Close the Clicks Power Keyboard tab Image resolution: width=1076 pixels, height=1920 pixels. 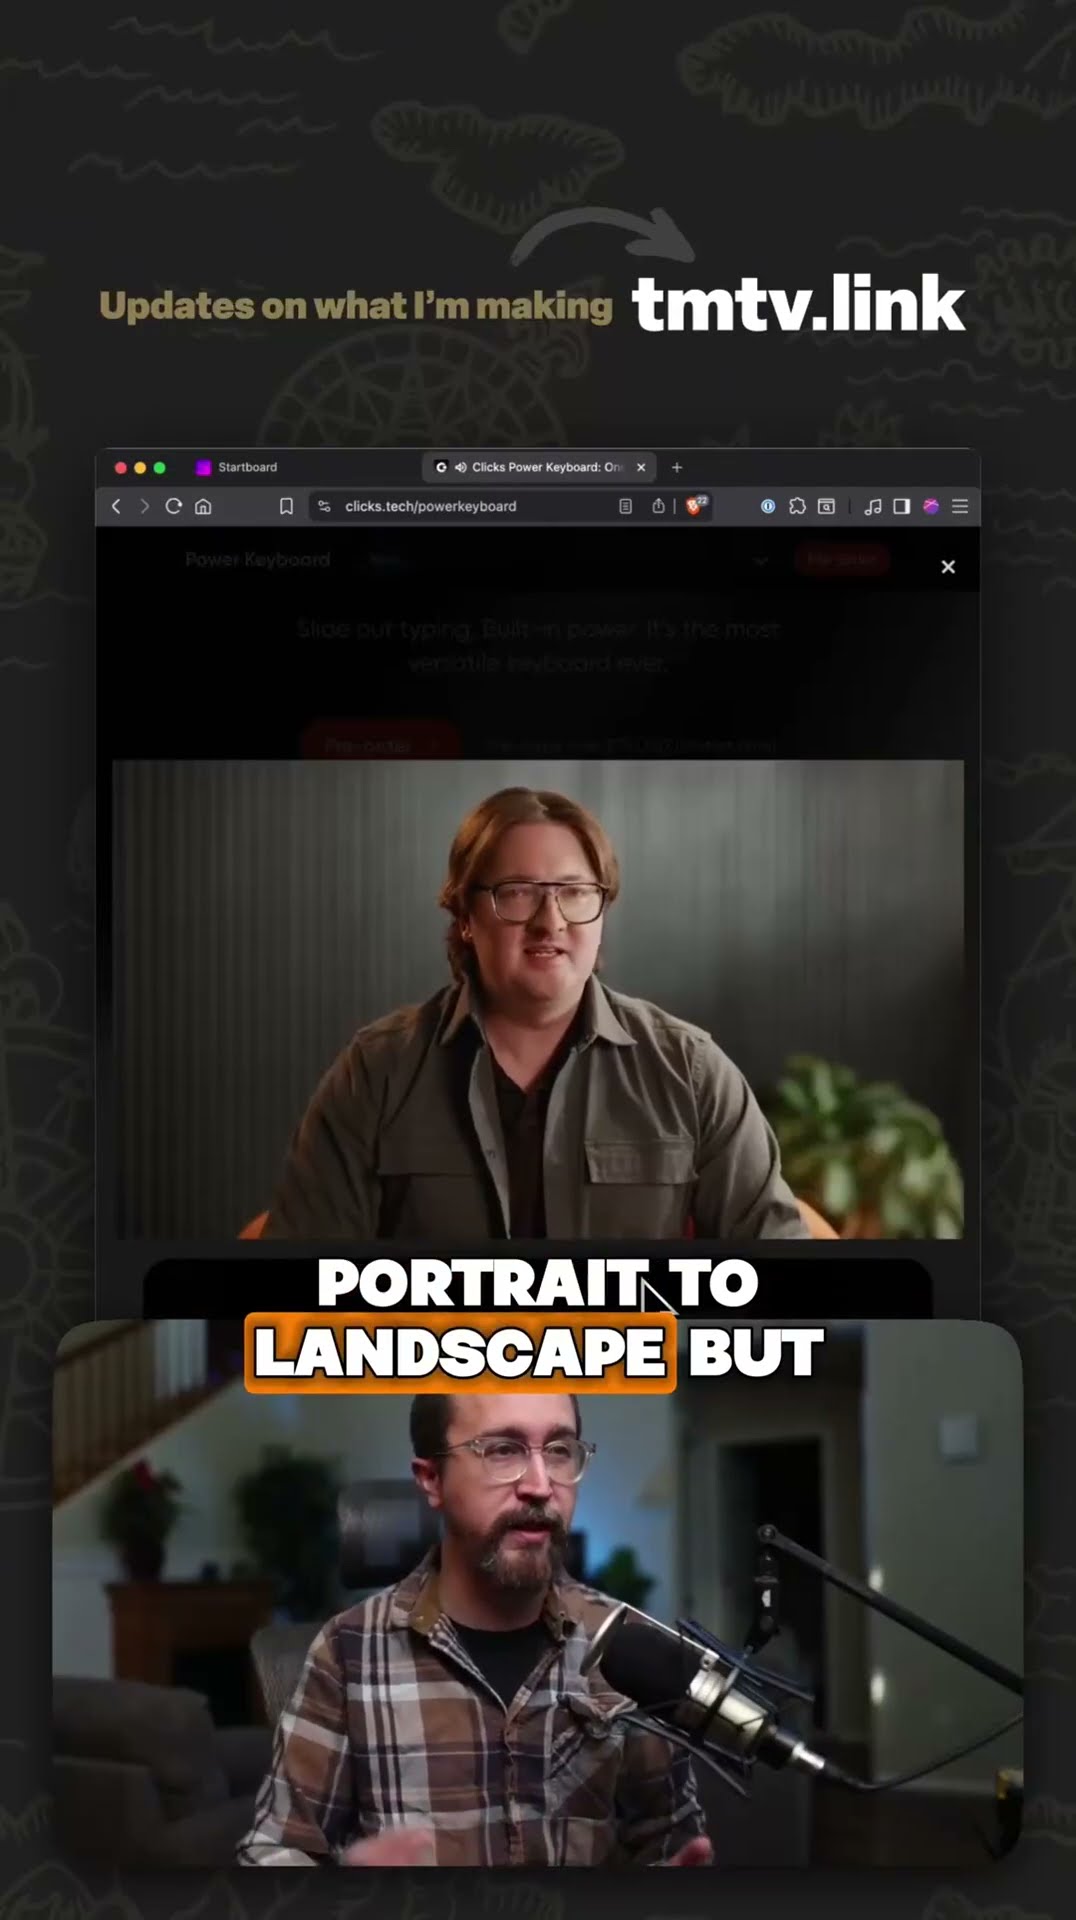click(x=641, y=467)
